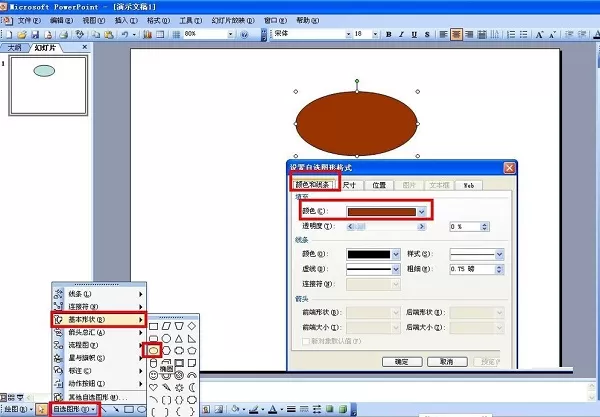Click the Paste clipboard icon
Screen dimensions: 600x417
click(109, 34)
